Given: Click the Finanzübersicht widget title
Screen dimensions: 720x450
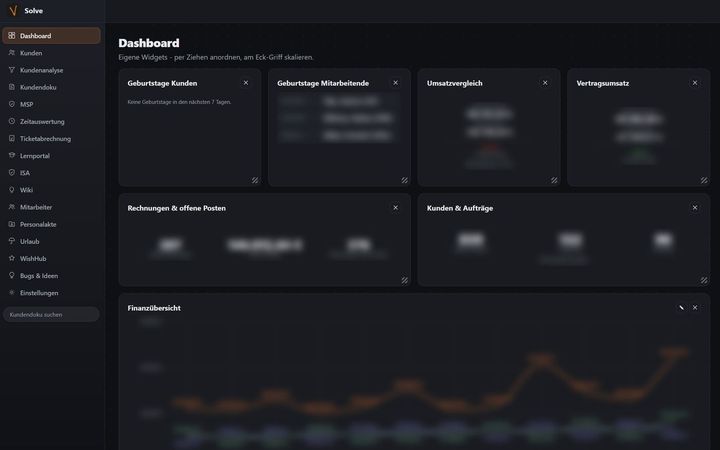Looking at the screenshot, I should [154, 308].
